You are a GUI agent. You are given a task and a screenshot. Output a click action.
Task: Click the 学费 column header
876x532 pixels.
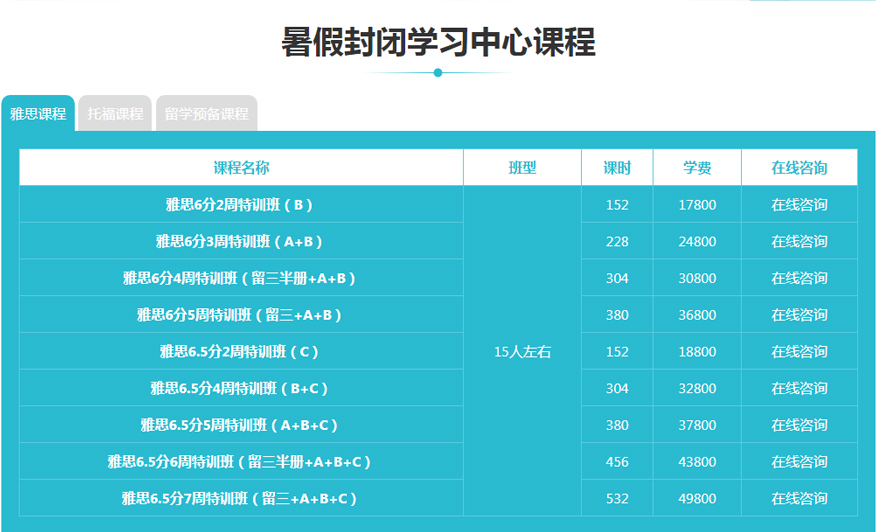pos(697,168)
